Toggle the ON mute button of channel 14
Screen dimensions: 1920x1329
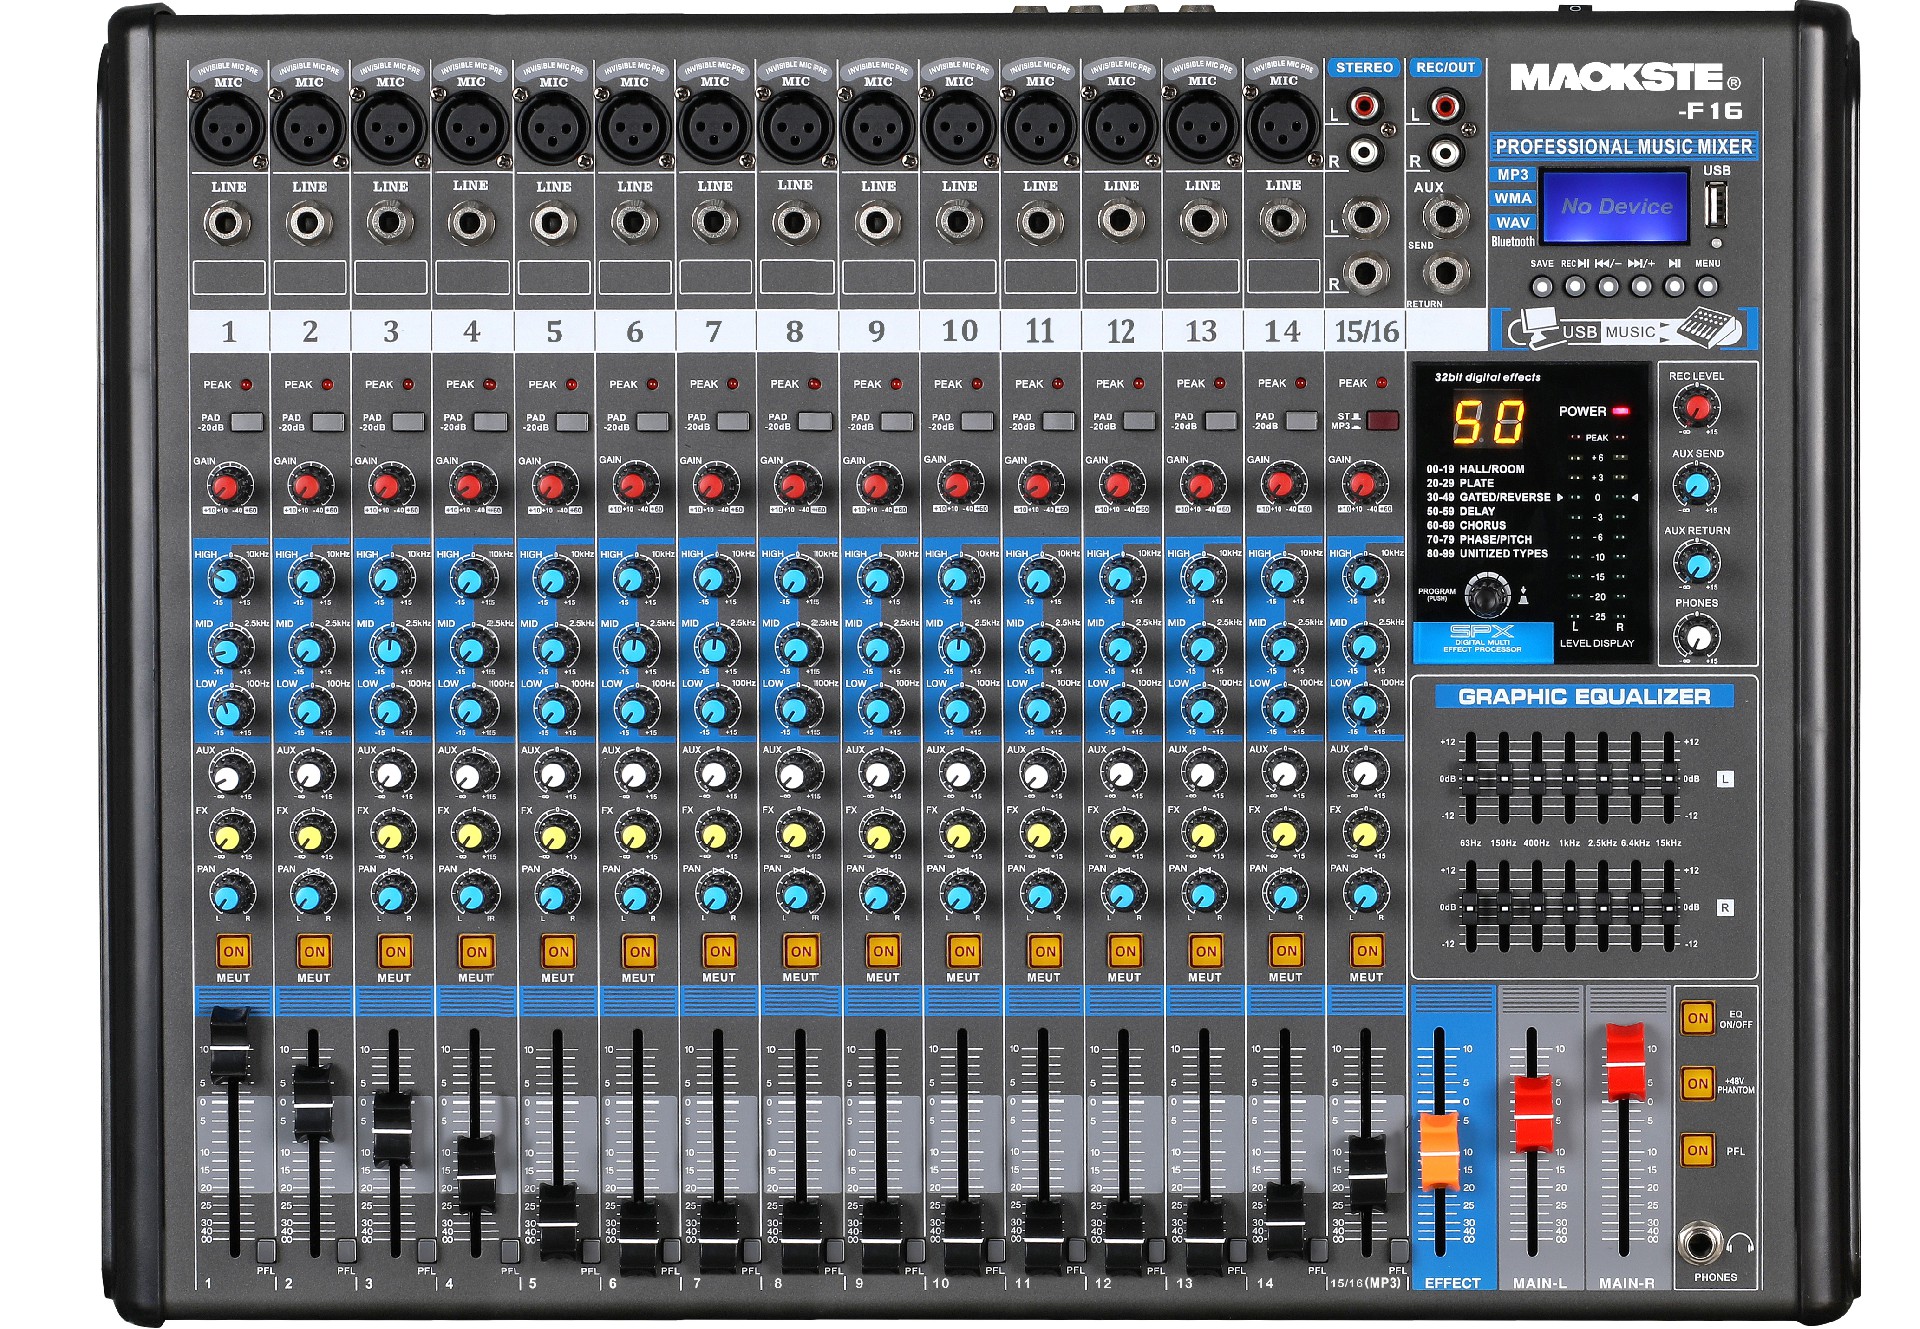point(1286,951)
